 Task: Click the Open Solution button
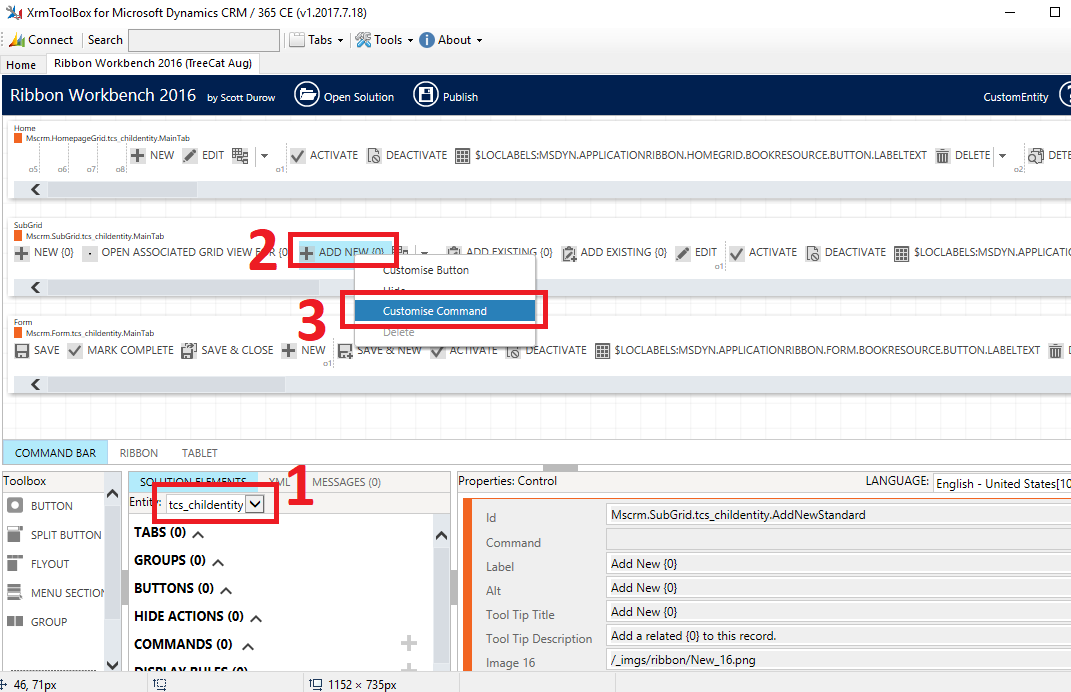click(344, 96)
